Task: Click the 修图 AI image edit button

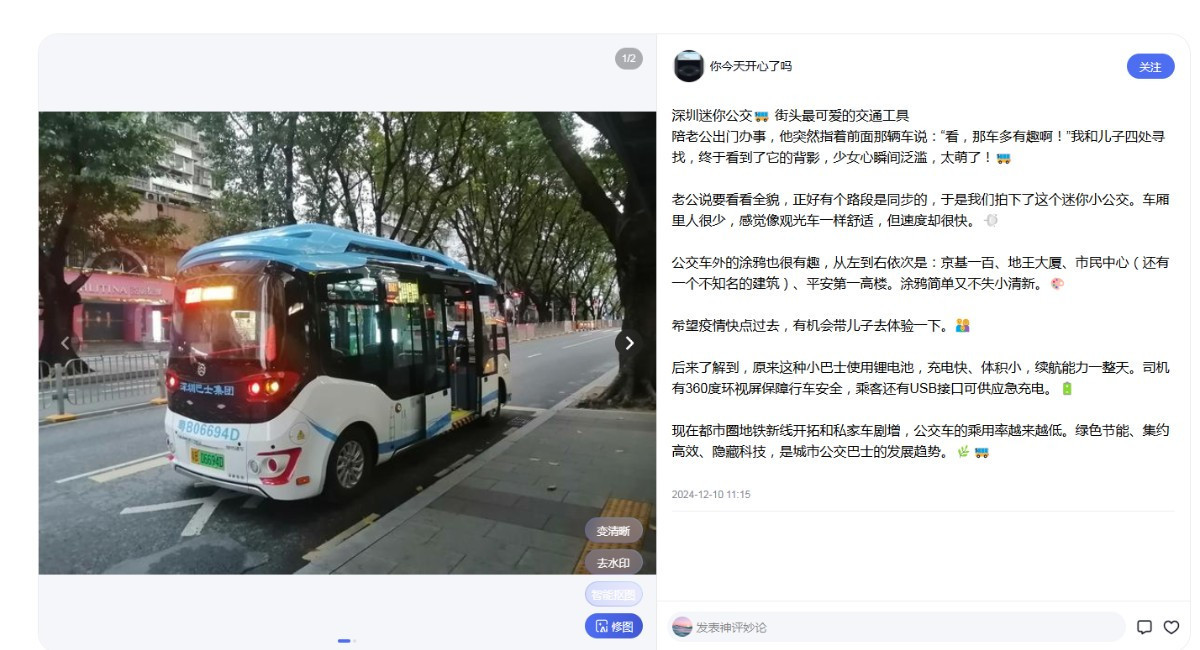Action: 614,626
